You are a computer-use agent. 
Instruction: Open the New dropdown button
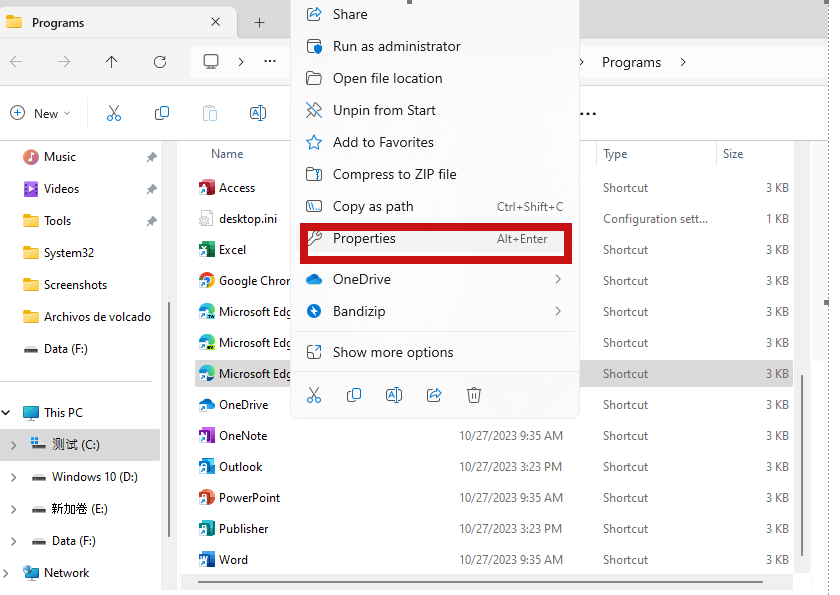41,114
